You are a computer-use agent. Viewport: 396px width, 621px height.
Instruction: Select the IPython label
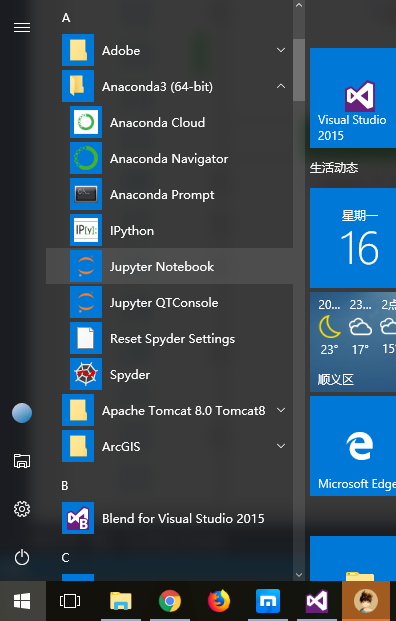coord(132,231)
